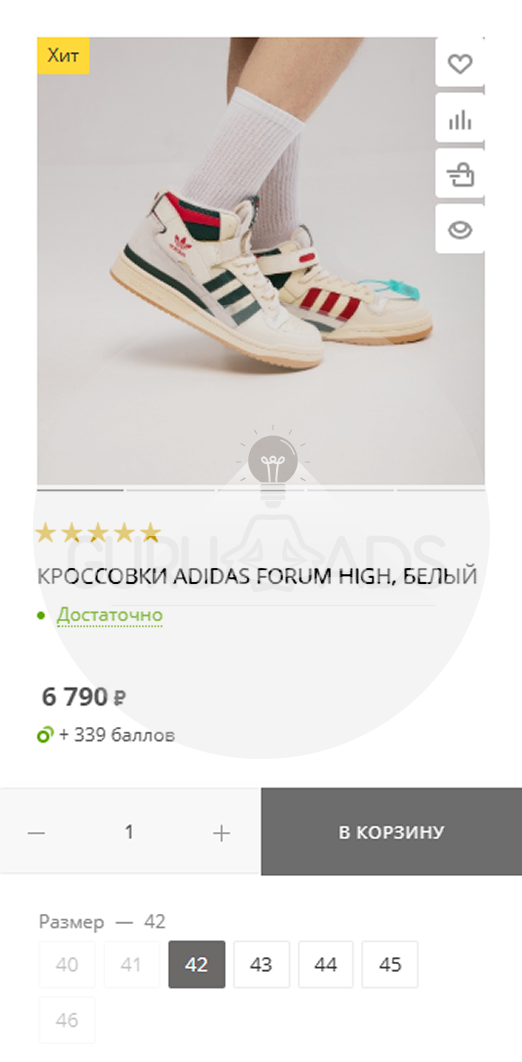
Task: Select size 44
Action: point(326,964)
